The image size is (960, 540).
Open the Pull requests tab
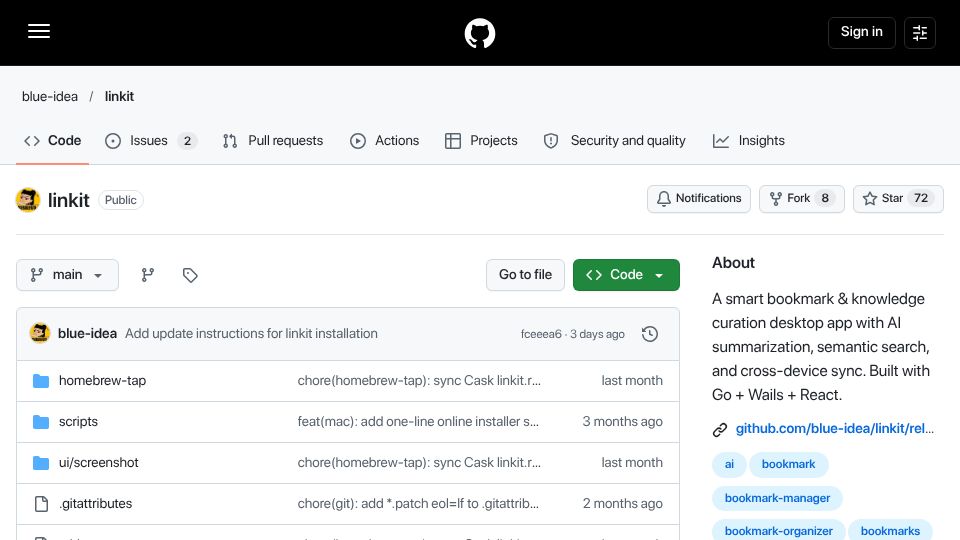click(x=273, y=141)
